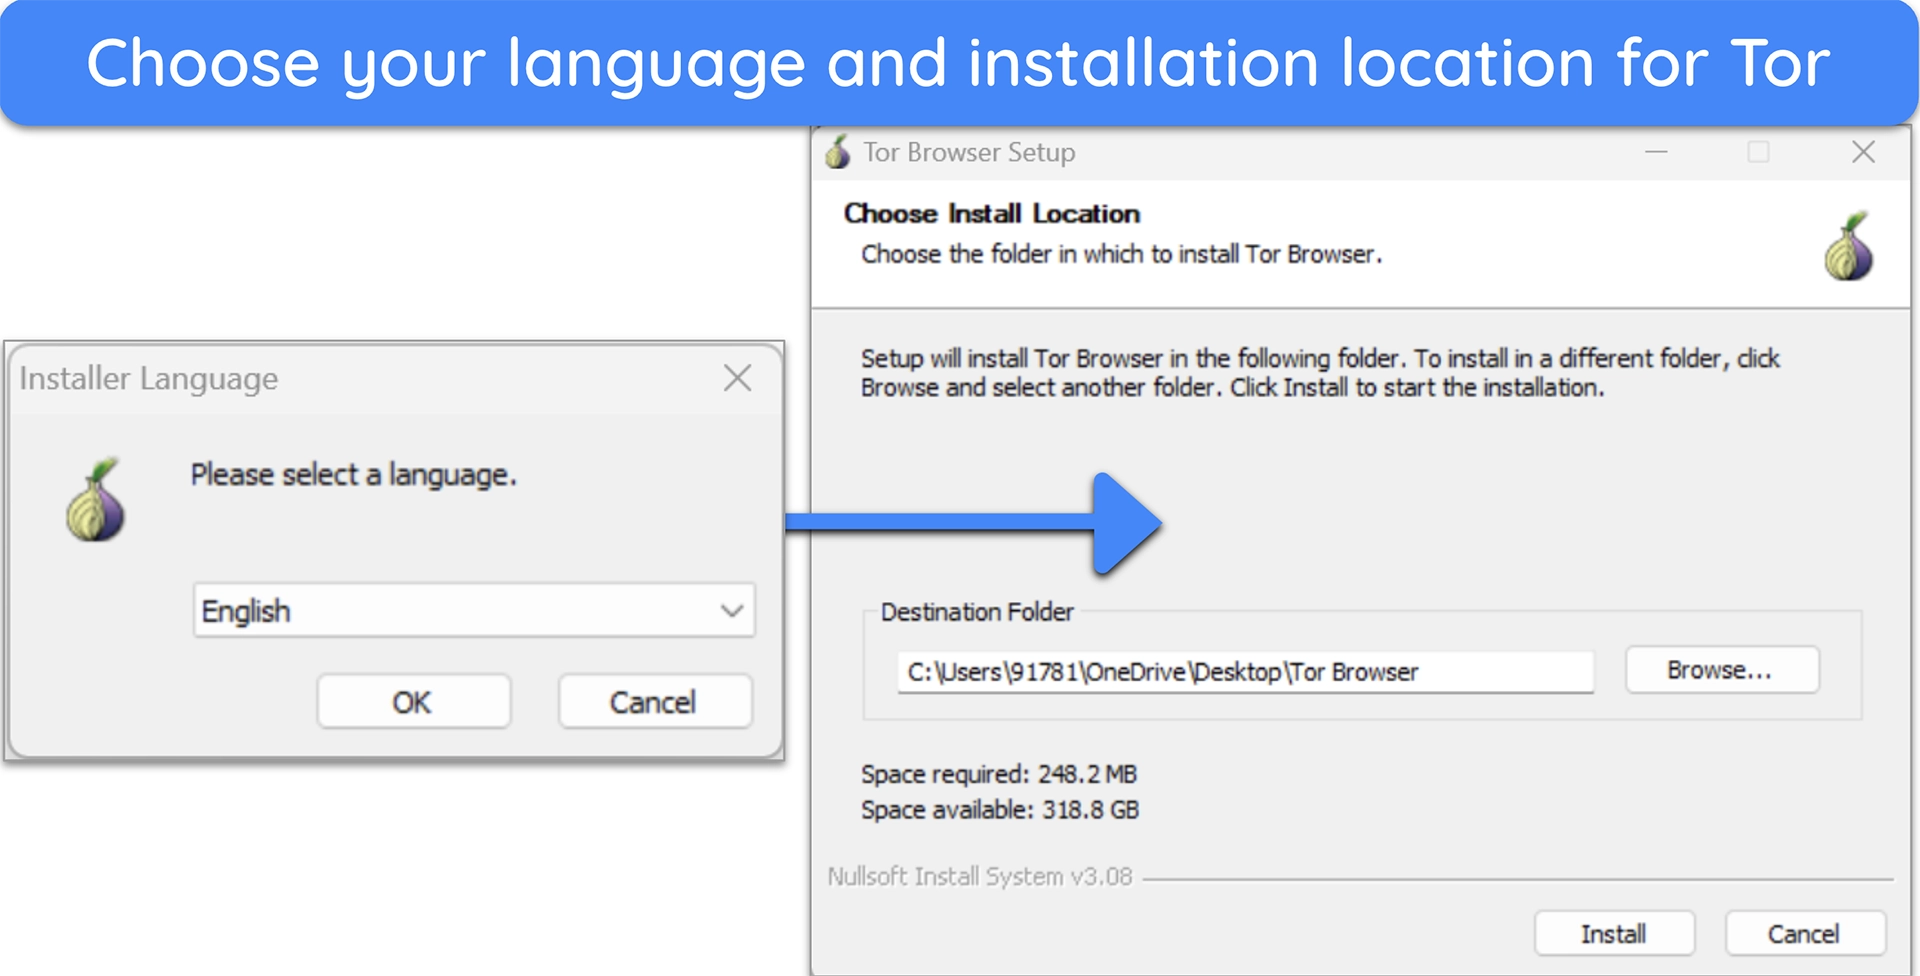Screen dimensions: 1920x976
Task: Click Browse... to choose a folder
Action: 1721,669
